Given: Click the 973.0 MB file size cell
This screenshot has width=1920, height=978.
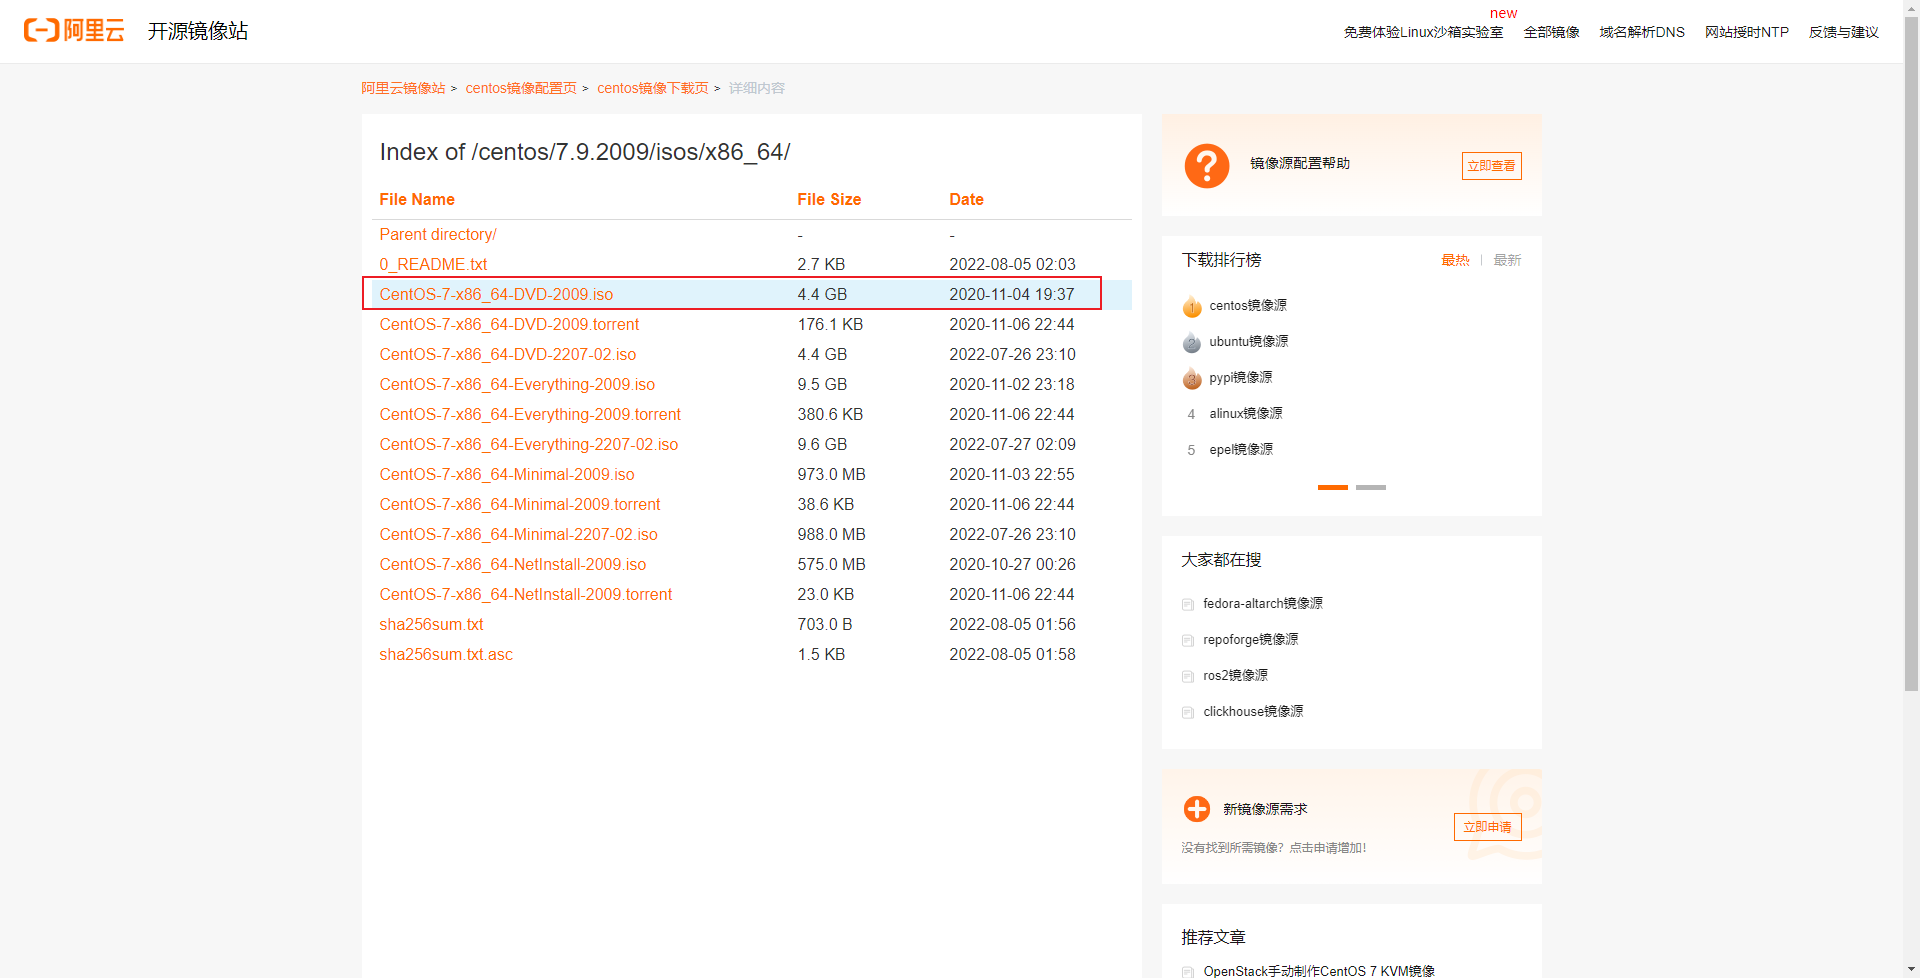Looking at the screenshot, I should coord(832,474).
